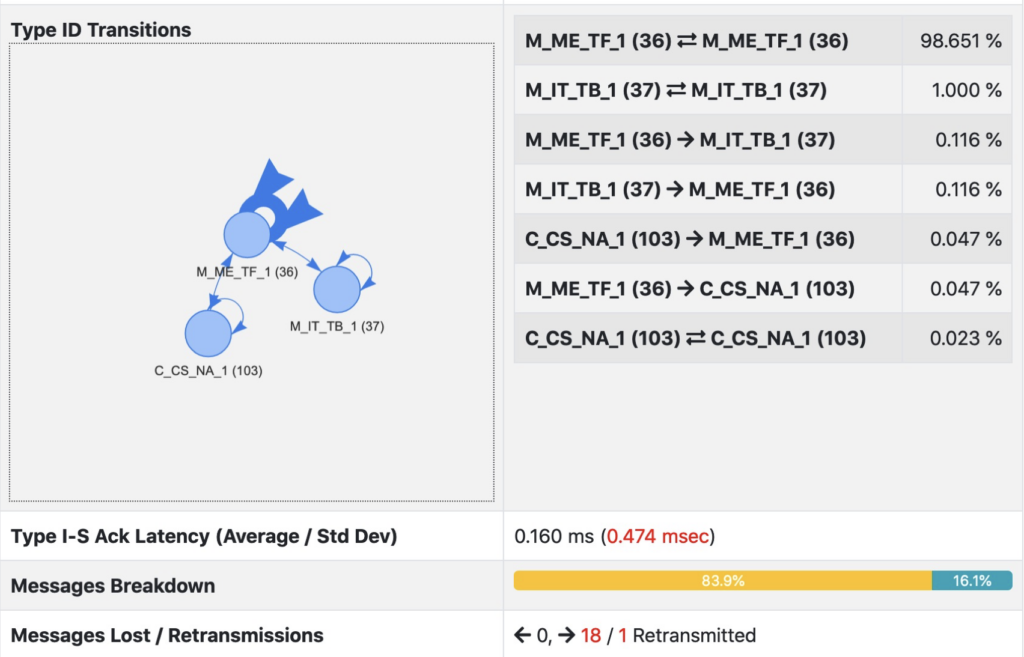Click the red 0.474 msec std dev value

pyautogui.click(x=658, y=536)
